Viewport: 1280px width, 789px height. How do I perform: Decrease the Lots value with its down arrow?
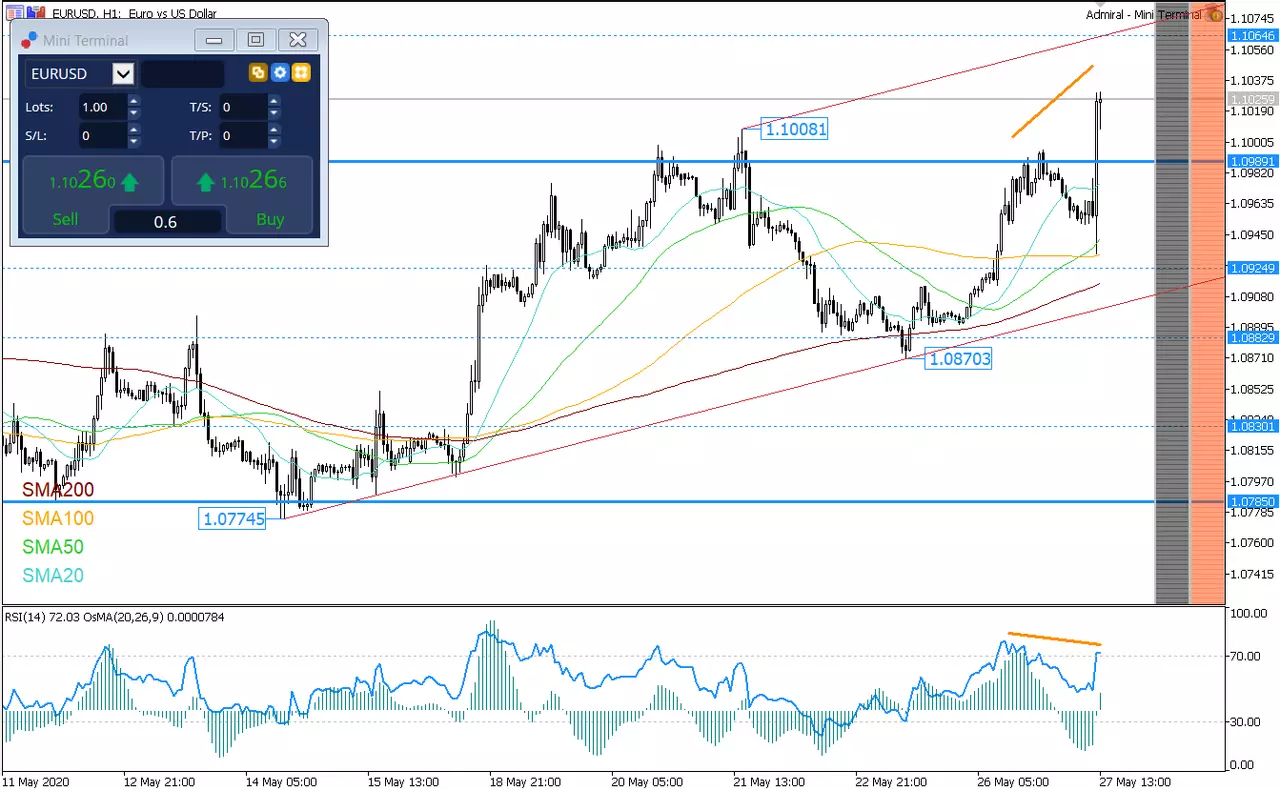134,113
